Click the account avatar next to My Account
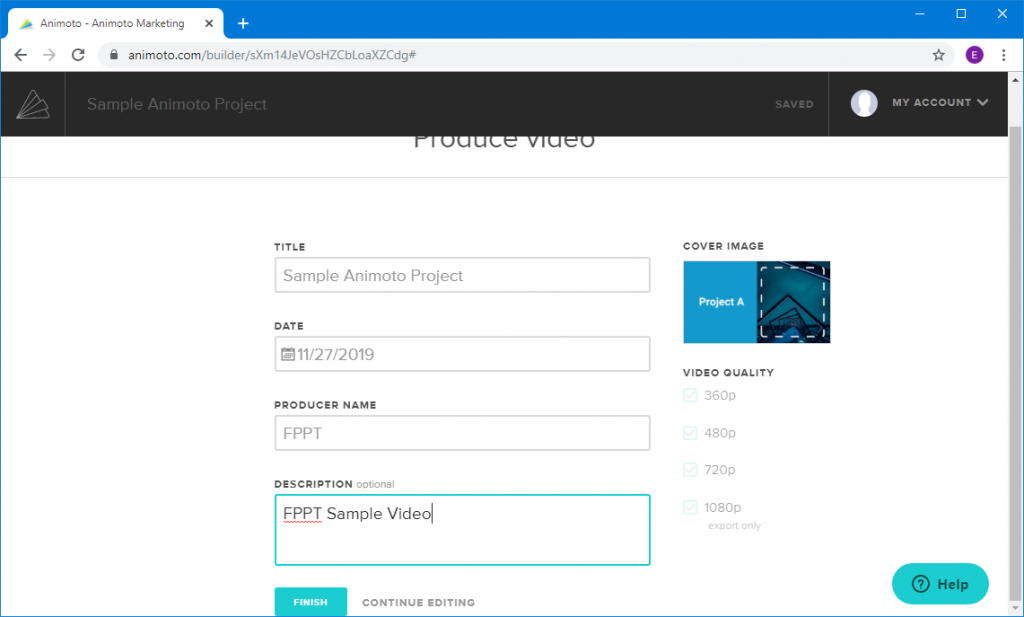The width and height of the screenshot is (1024, 617). pyautogui.click(x=863, y=102)
